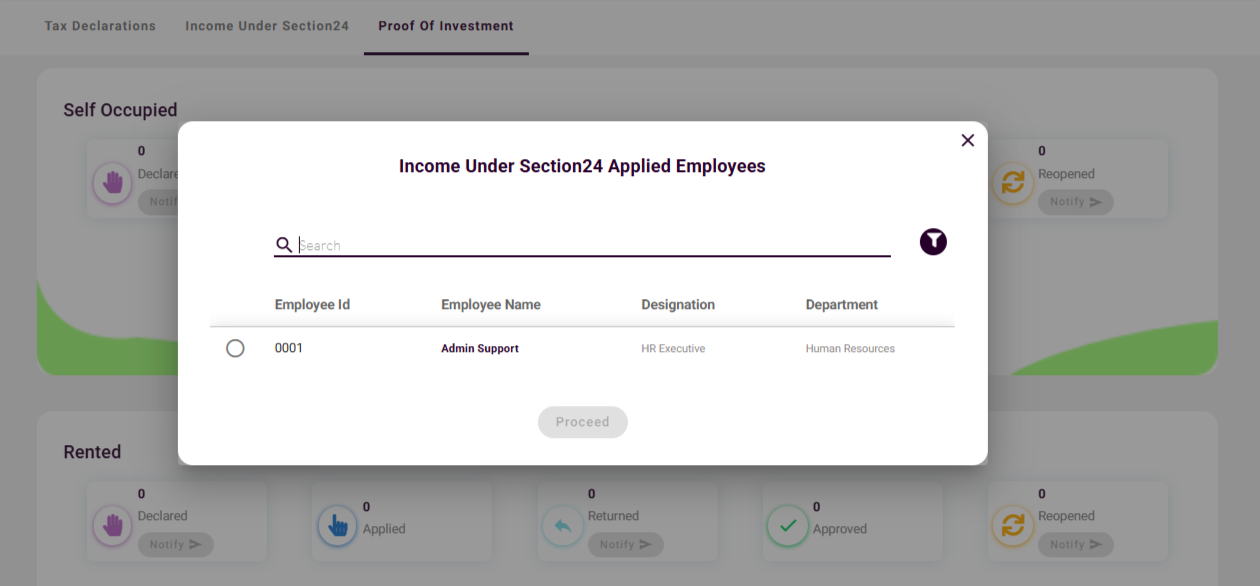Close the Applied Employees dialog
Viewport: 1260px width, 586px height.
pos(967,141)
